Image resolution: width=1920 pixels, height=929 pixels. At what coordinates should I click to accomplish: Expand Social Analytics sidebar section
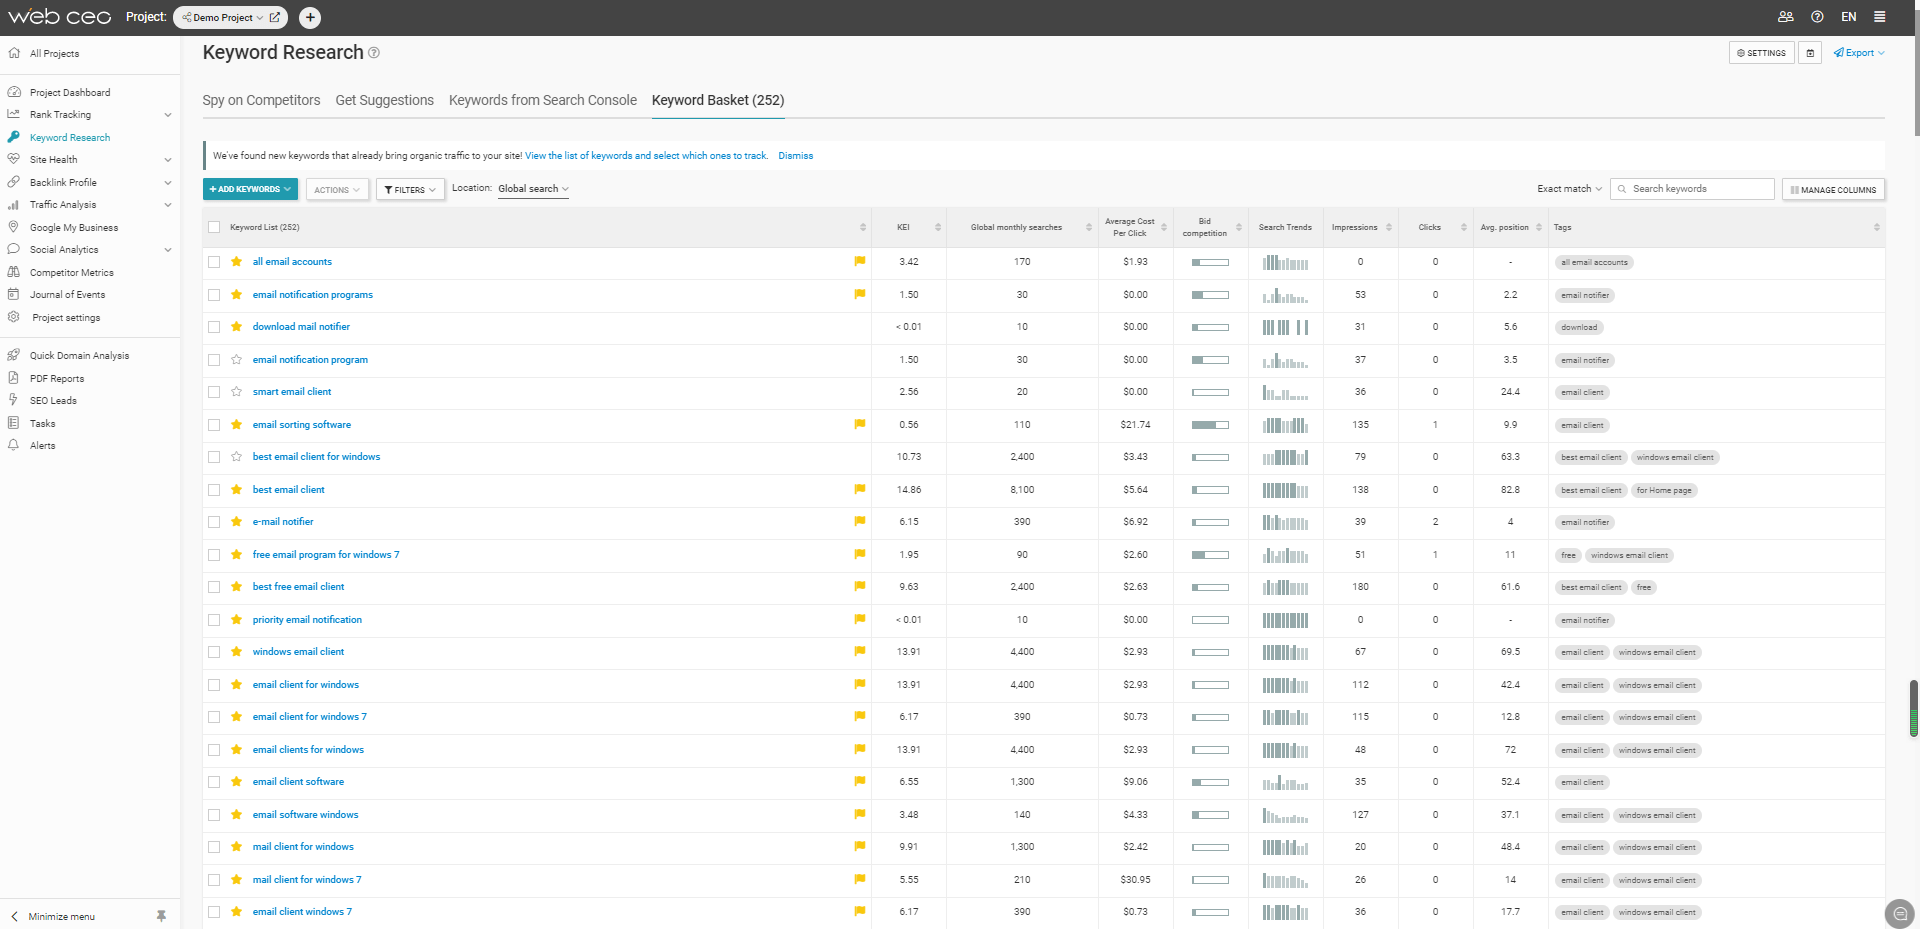pyautogui.click(x=168, y=250)
